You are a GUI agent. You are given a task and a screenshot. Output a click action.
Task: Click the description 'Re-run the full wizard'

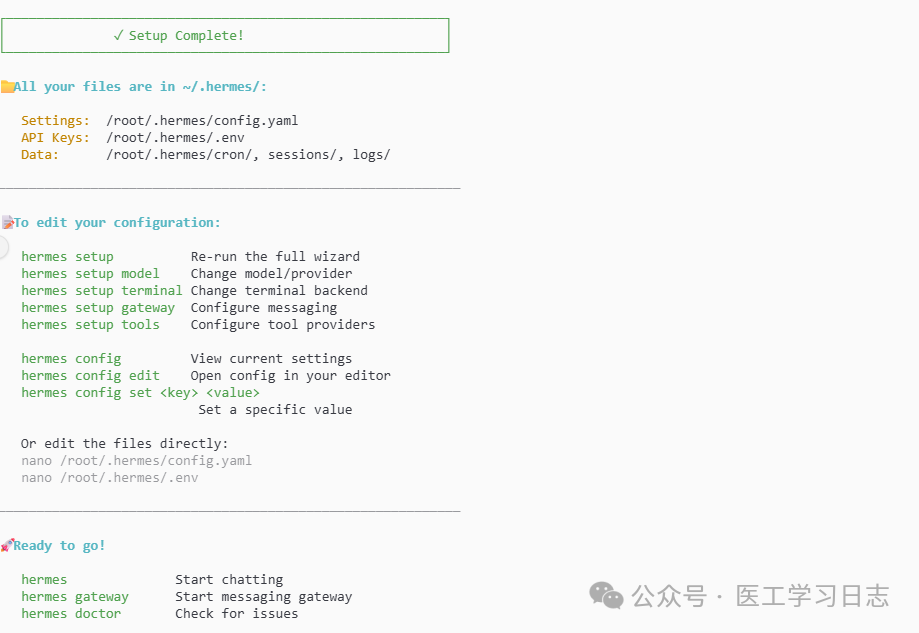[275, 257]
